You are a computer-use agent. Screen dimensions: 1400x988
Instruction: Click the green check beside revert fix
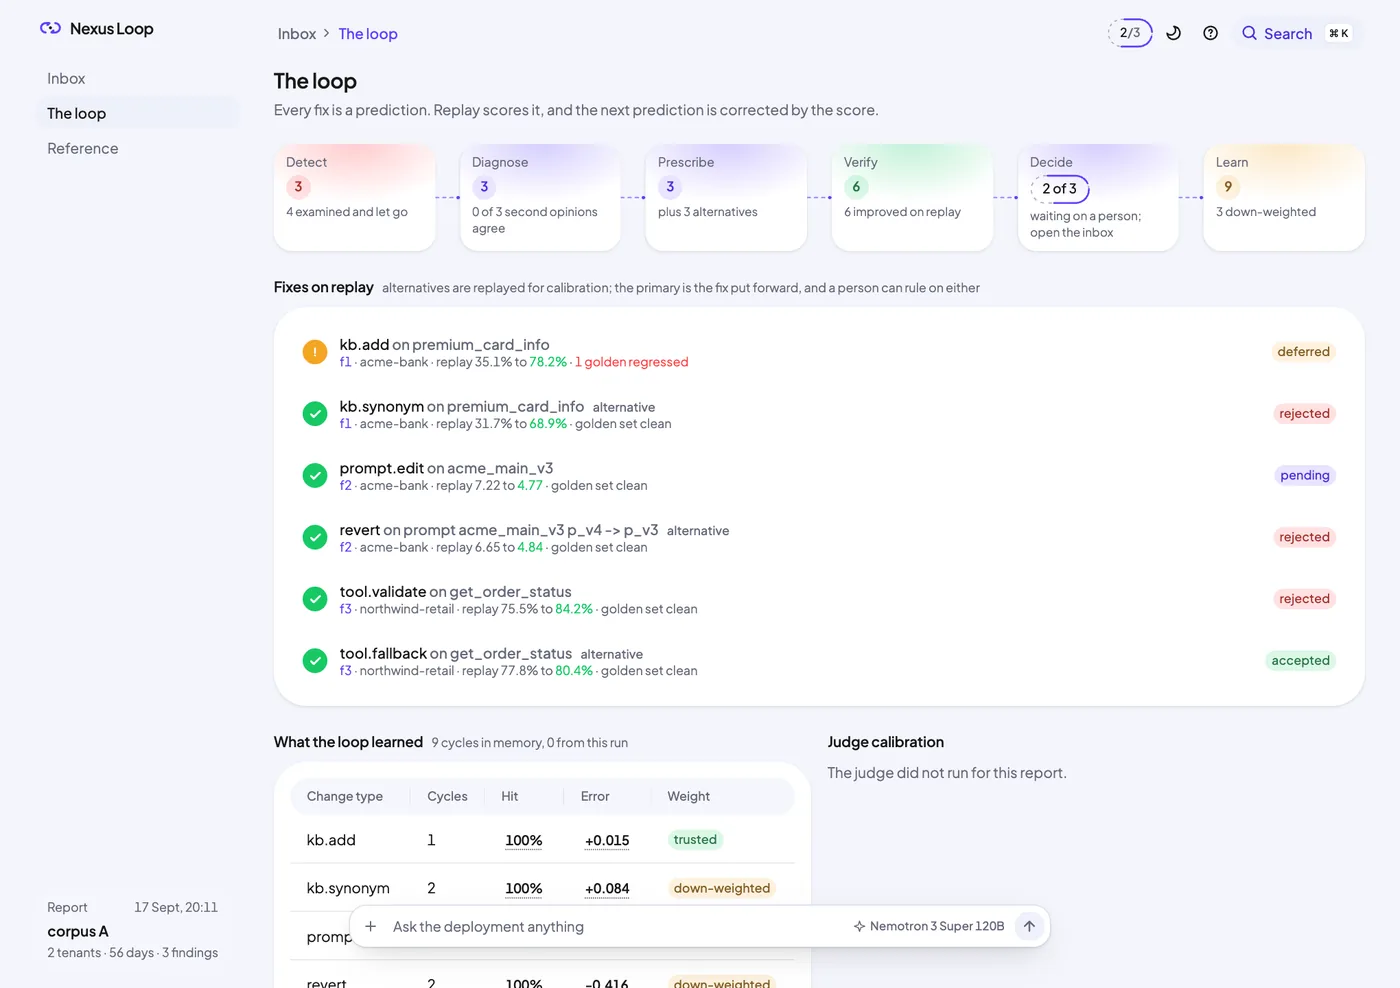click(315, 538)
